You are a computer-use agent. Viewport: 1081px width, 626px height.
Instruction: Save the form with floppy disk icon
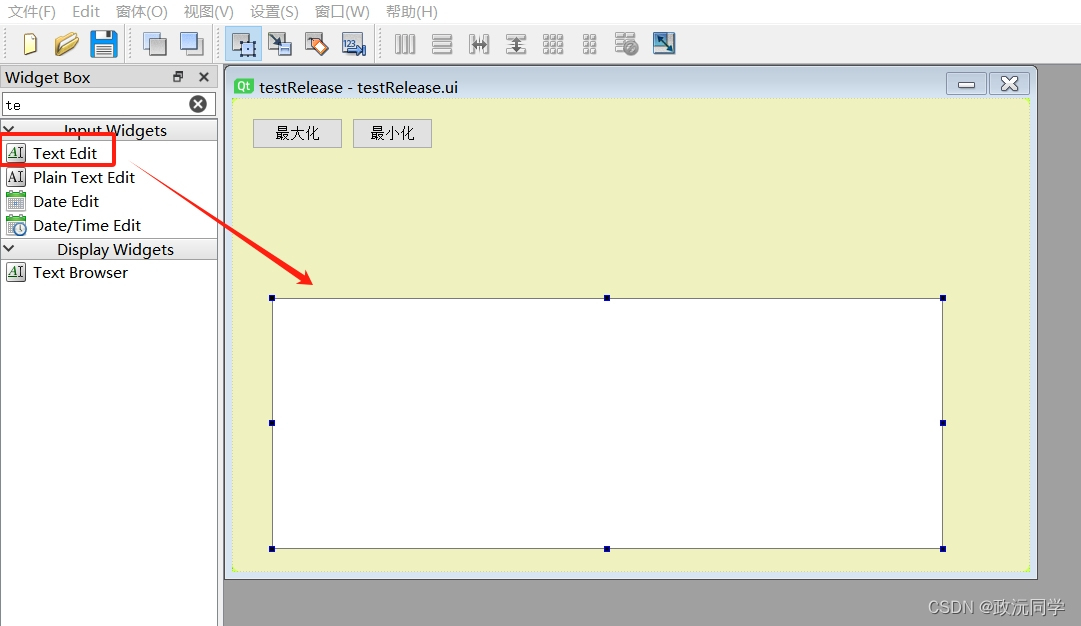[x=104, y=44]
